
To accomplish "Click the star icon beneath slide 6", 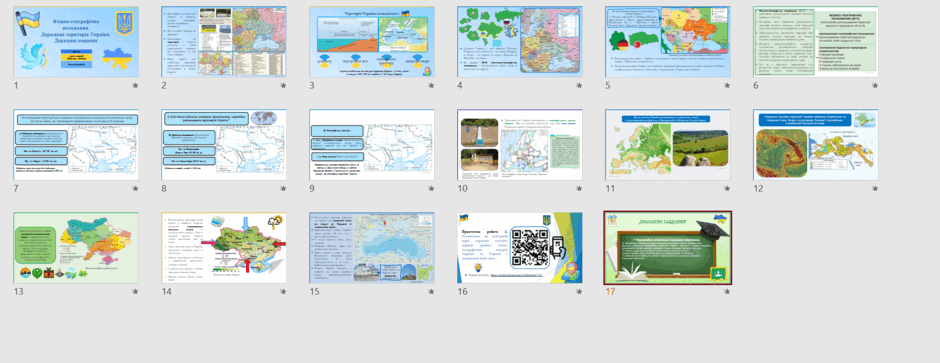I will tap(875, 86).
